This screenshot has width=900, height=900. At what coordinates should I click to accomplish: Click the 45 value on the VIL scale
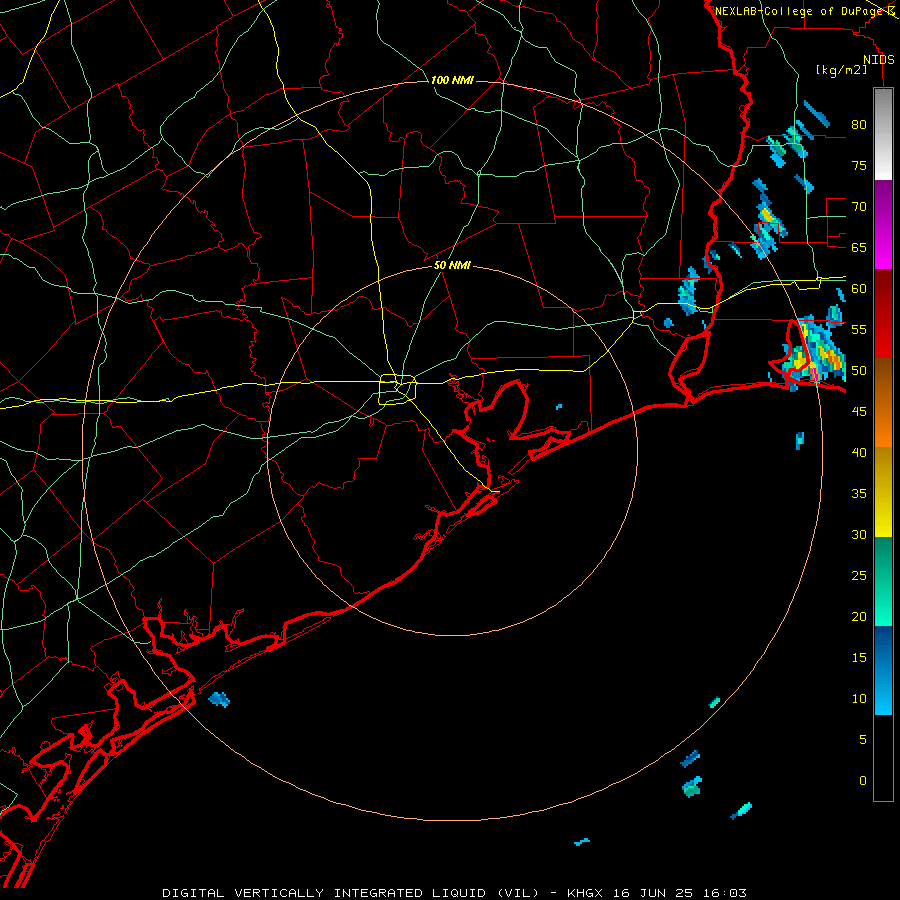point(859,412)
